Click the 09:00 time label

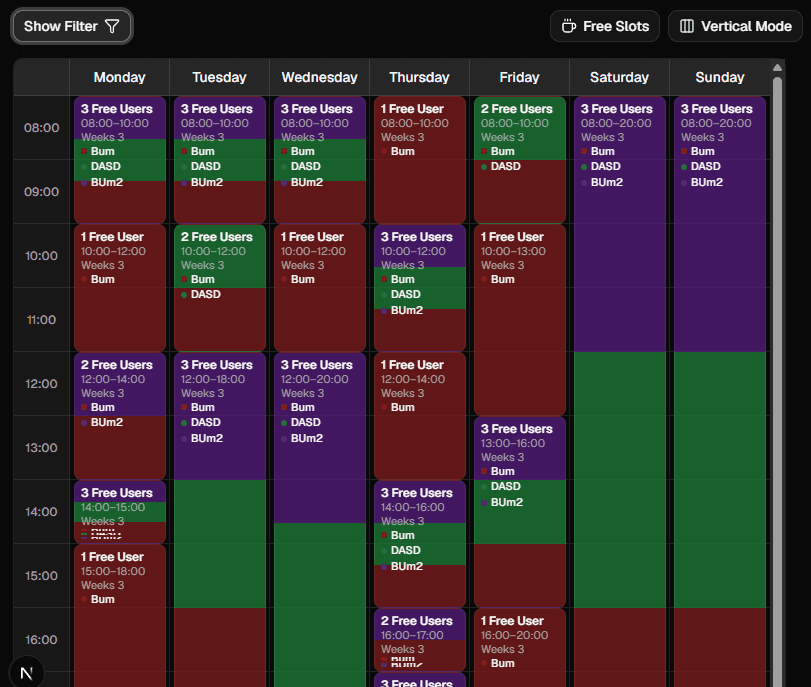coord(41,192)
